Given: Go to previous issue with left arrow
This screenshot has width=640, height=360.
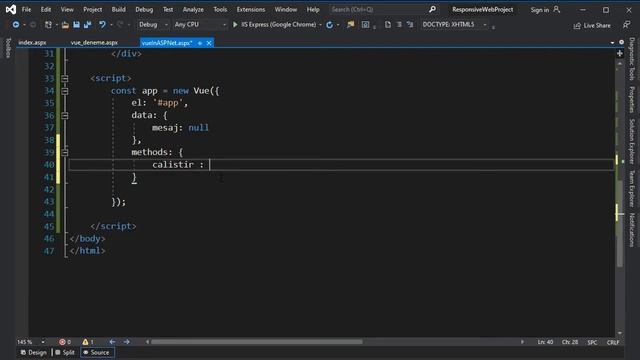Looking at the screenshot, I should tap(112, 342).
